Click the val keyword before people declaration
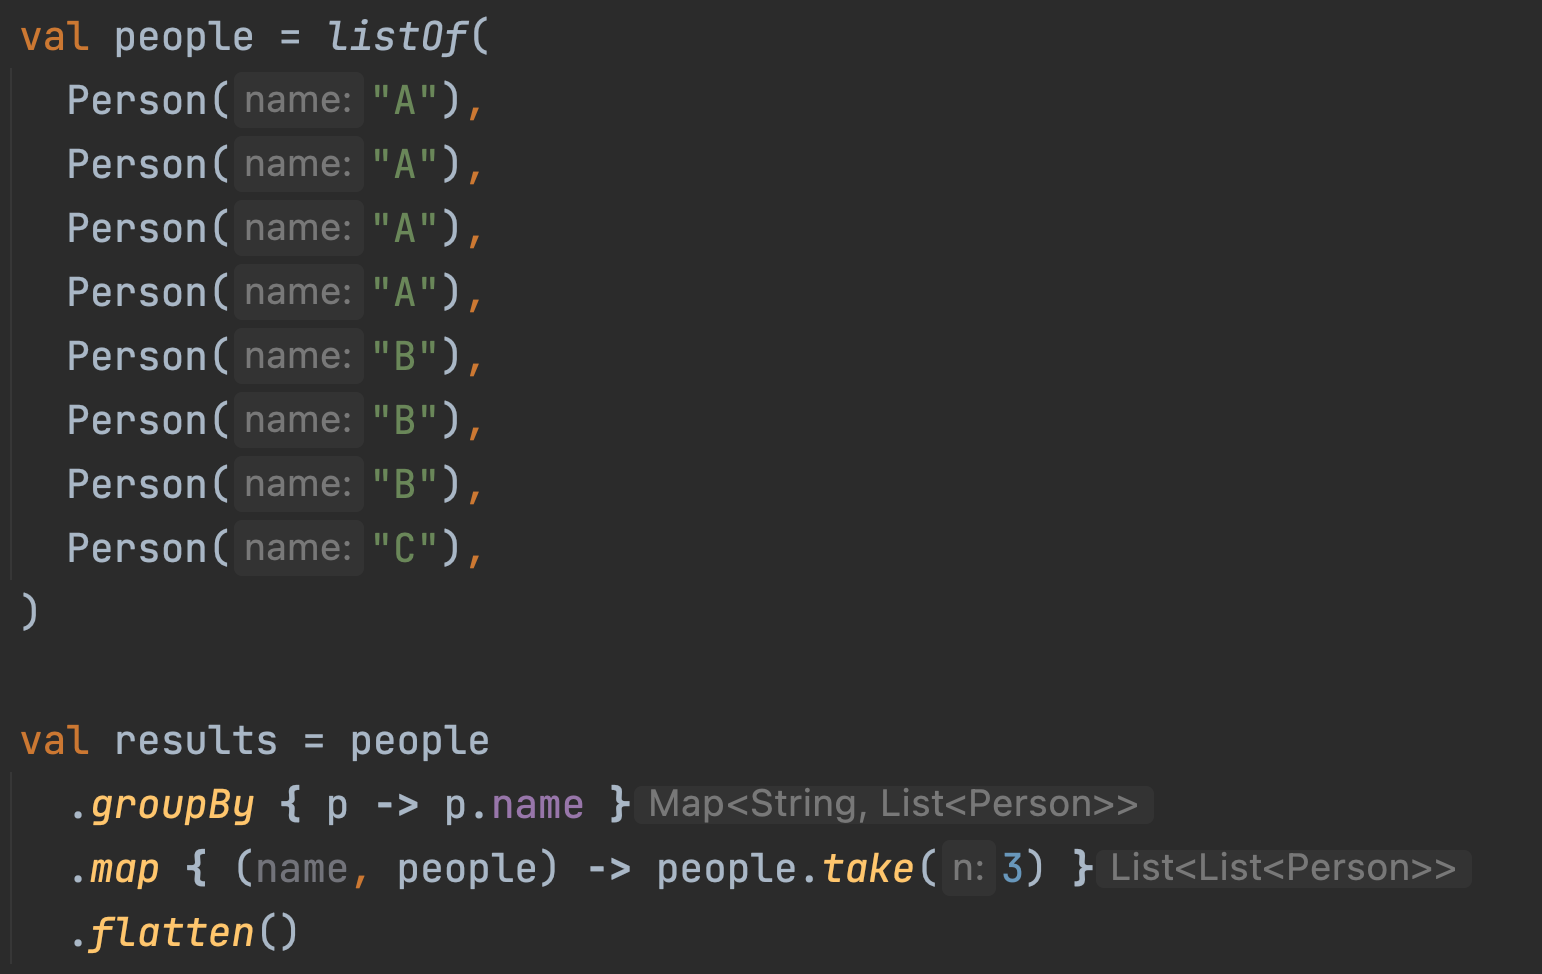The height and width of the screenshot is (974, 1542). (55, 37)
